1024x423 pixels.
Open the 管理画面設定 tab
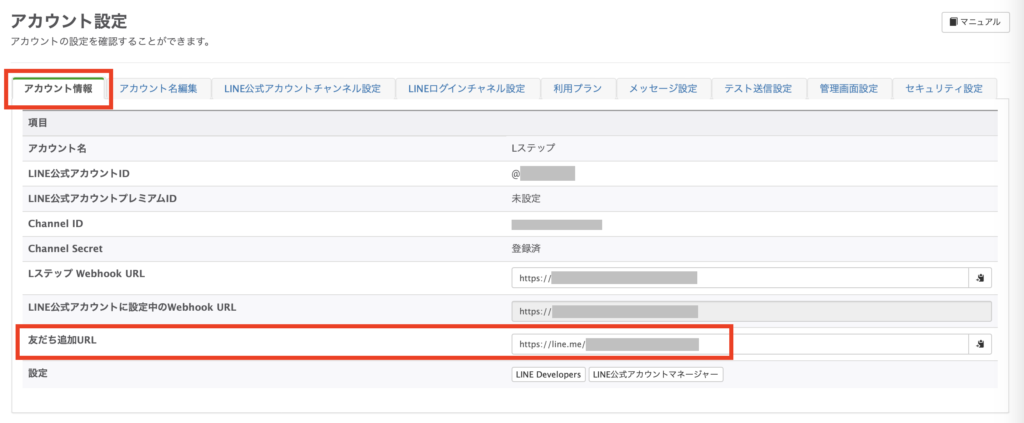click(x=847, y=89)
